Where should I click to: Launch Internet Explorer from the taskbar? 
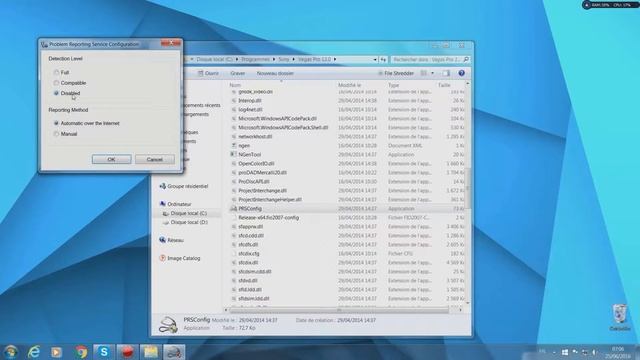[x=34, y=351]
